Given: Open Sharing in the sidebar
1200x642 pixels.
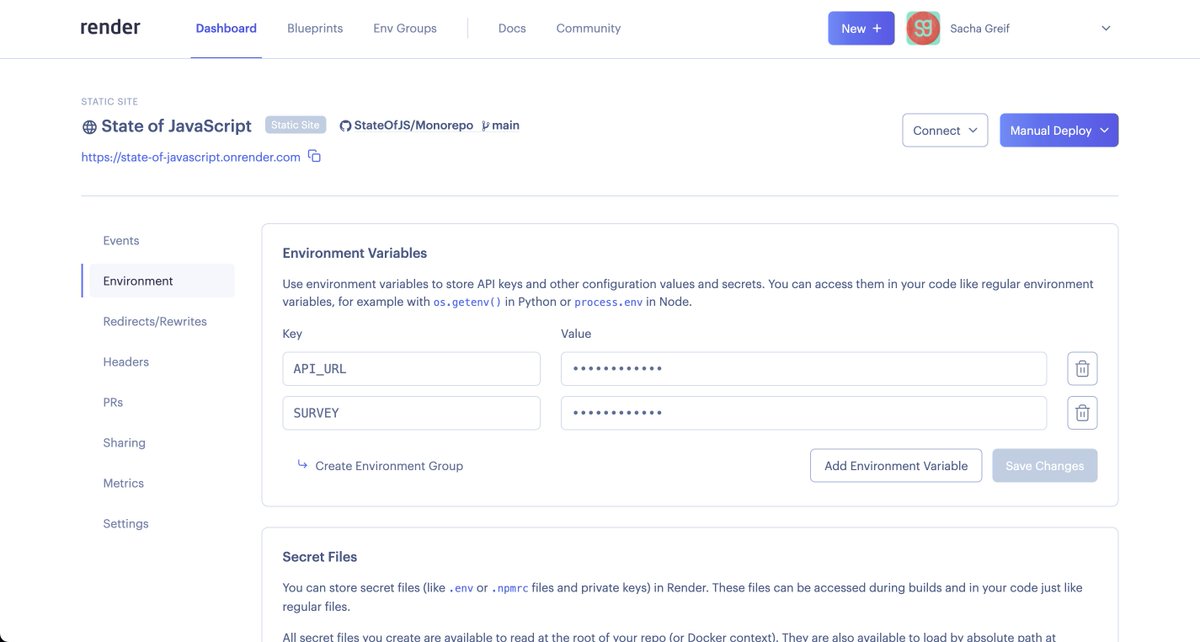Looking at the screenshot, I should tap(124, 443).
